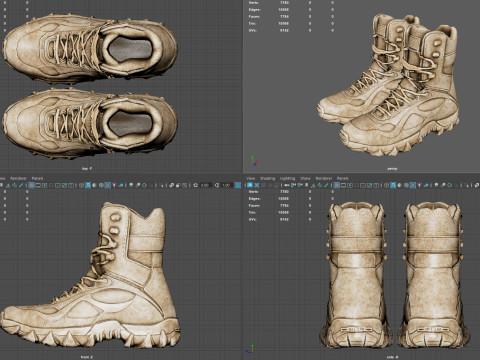480x360 pixels.
Task: Click Isolate Select in side view toolbar
Action: [x=466, y=185]
